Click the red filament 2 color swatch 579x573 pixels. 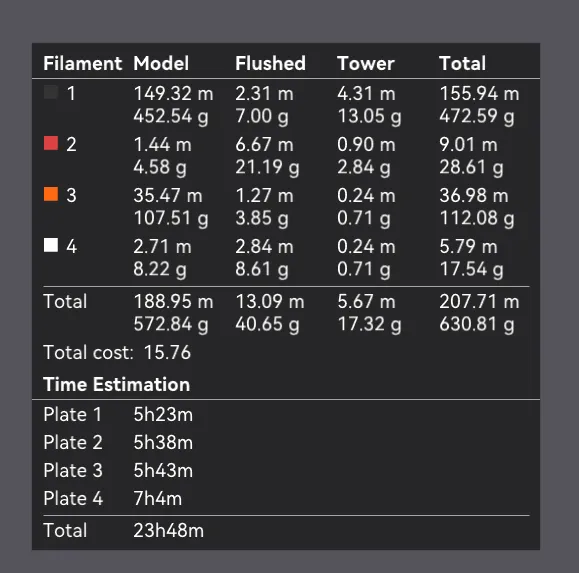tap(51, 143)
